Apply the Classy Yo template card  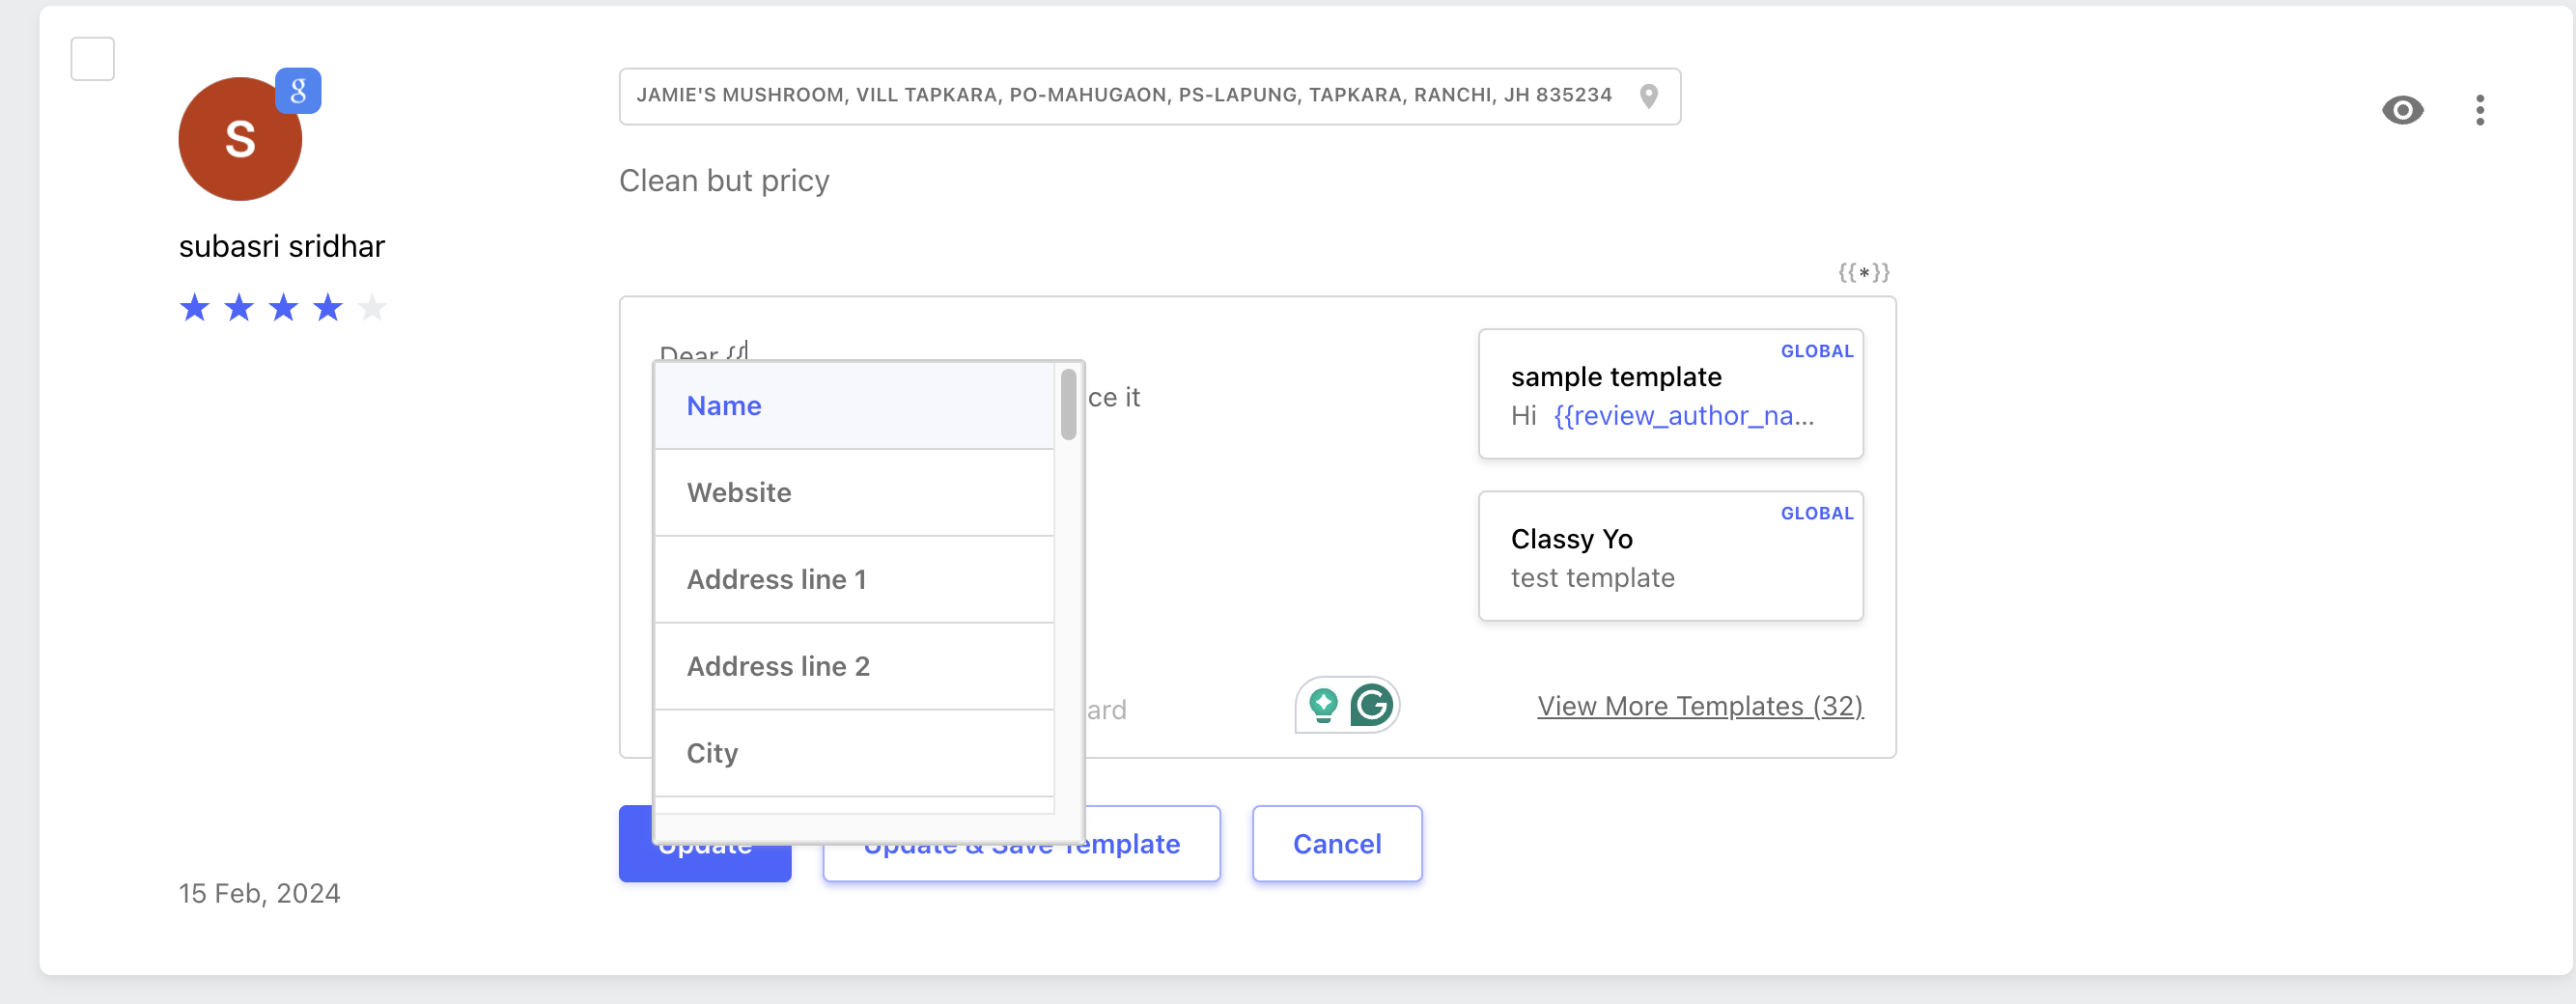coord(1670,556)
